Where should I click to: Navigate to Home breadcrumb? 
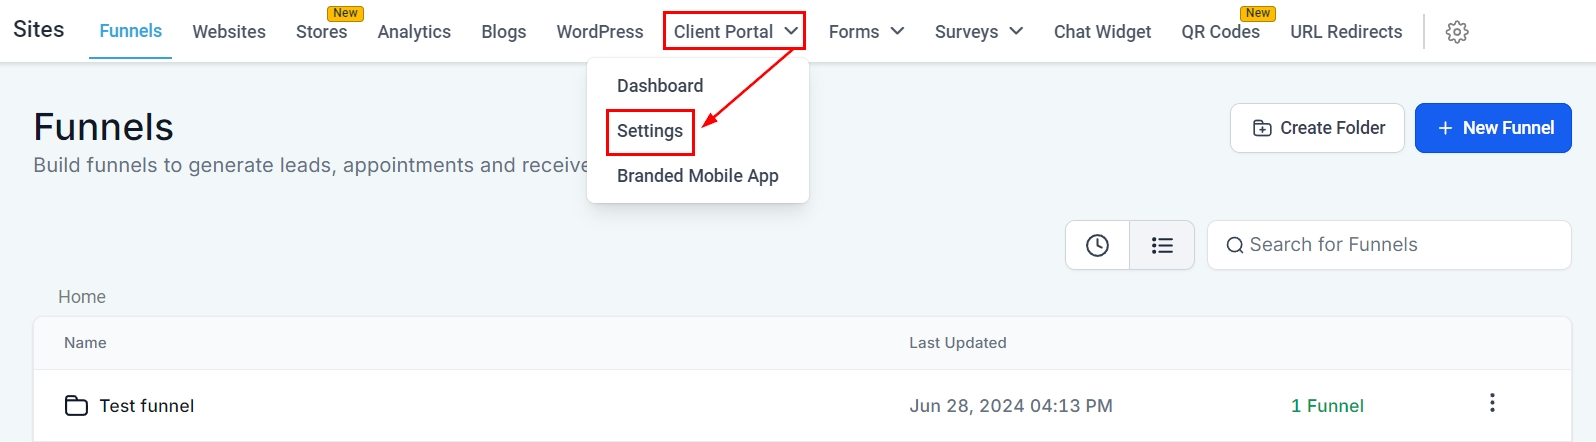pos(82,297)
